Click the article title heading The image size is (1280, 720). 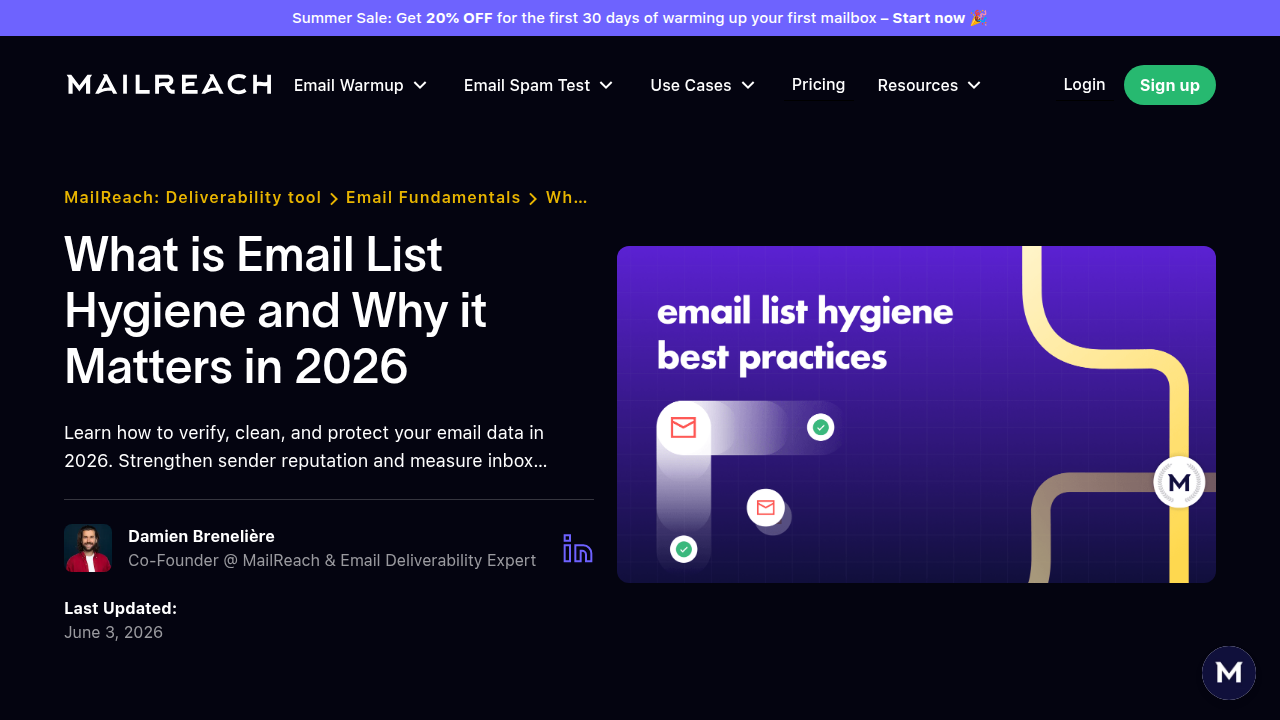coord(275,310)
